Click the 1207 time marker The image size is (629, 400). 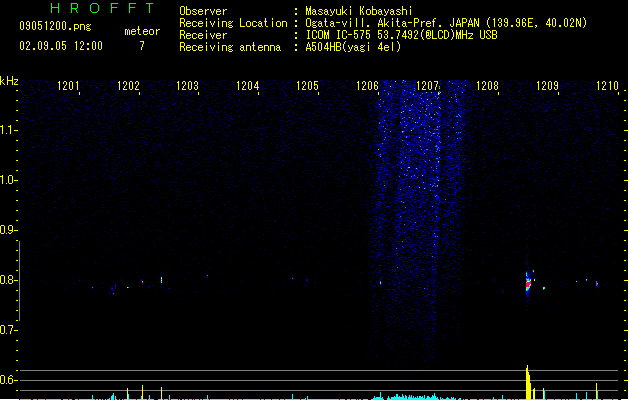click(x=428, y=86)
